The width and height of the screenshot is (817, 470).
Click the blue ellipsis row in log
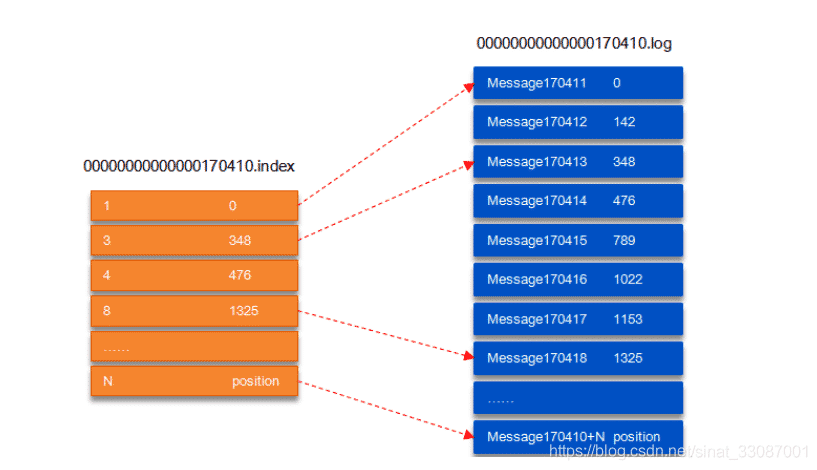[578, 398]
